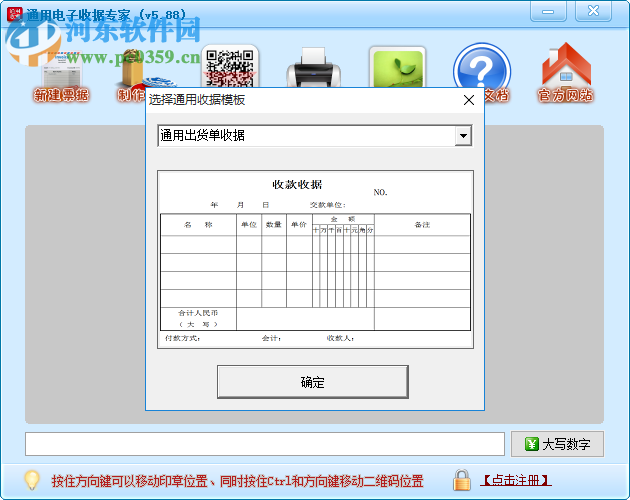Screen dimensions: 630x500
Task: Click the 选择通用收据模板 dialog title
Action: (197, 100)
